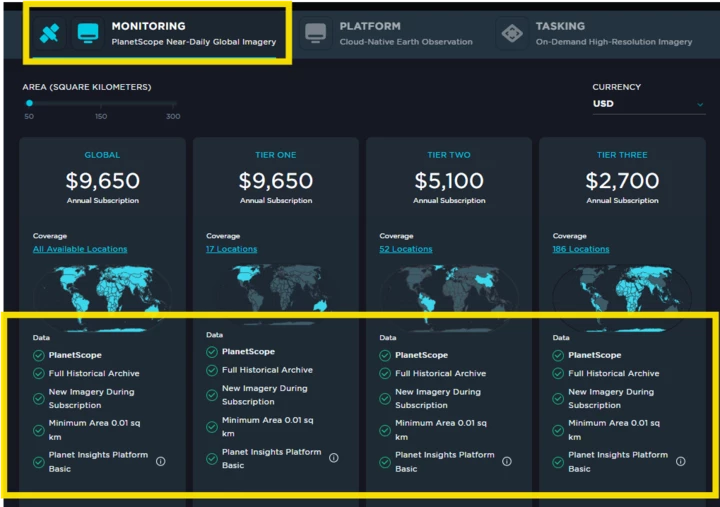This screenshot has height=507, width=720.
Task: Click the cyan monitor icon beside Monitoring
Action: point(88,33)
